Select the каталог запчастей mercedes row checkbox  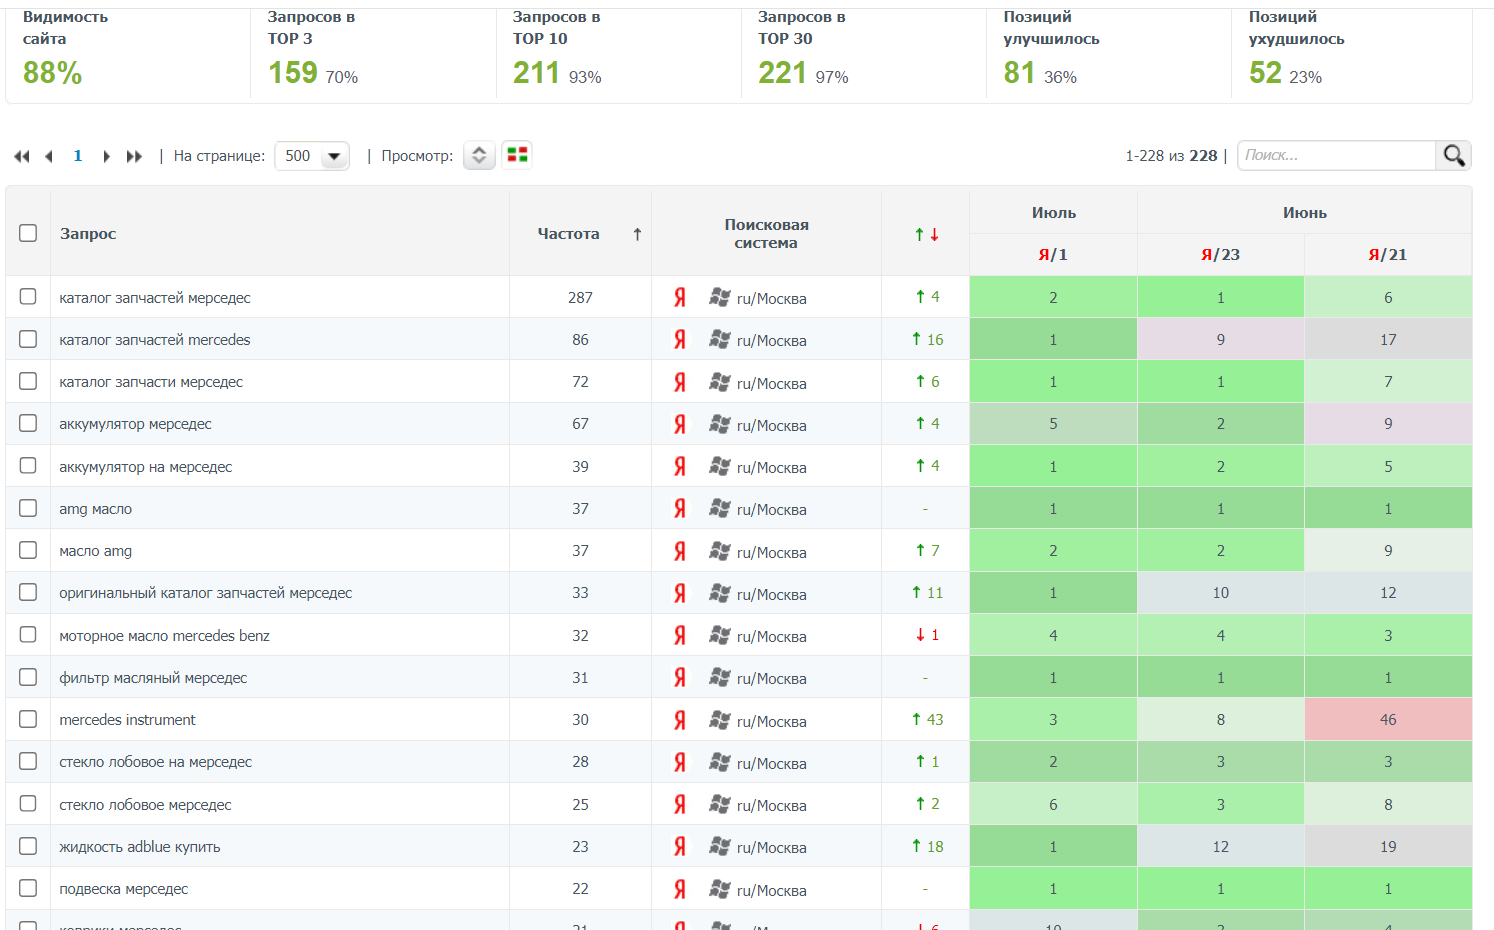pyautogui.click(x=28, y=339)
